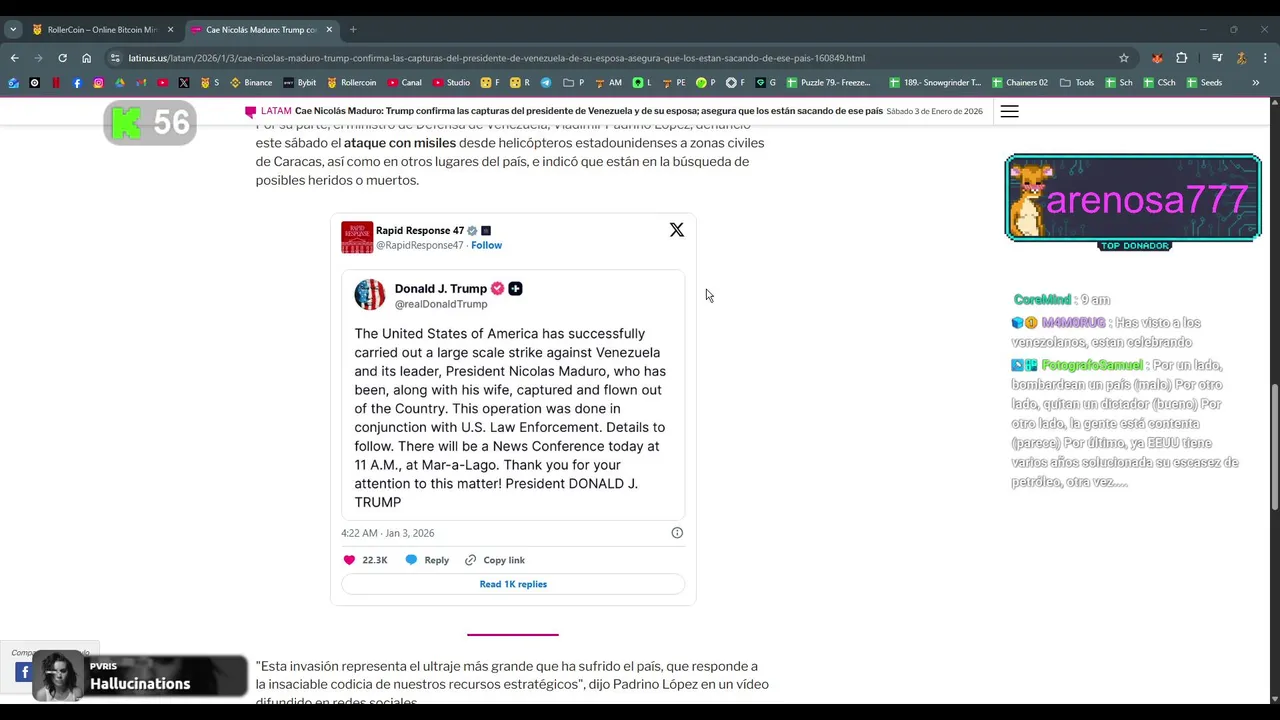Open the Facebook bookmark icon
Image resolution: width=1280 pixels, height=720 pixels.
tap(77, 83)
